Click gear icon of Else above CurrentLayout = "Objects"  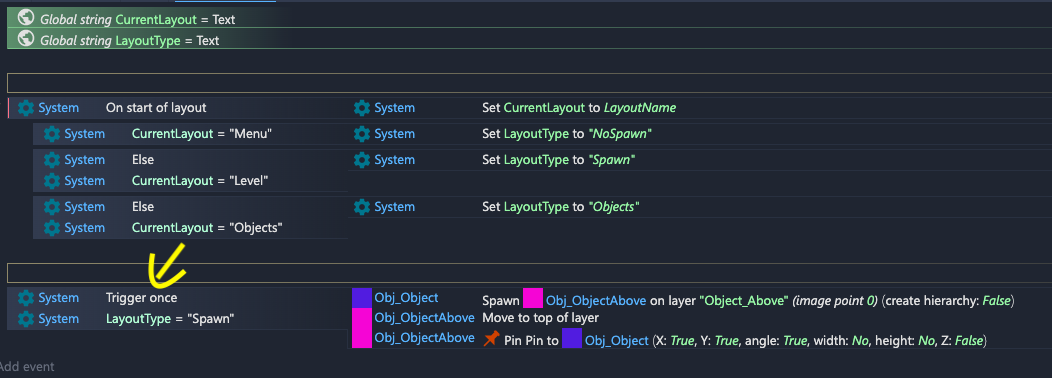[x=52, y=207]
